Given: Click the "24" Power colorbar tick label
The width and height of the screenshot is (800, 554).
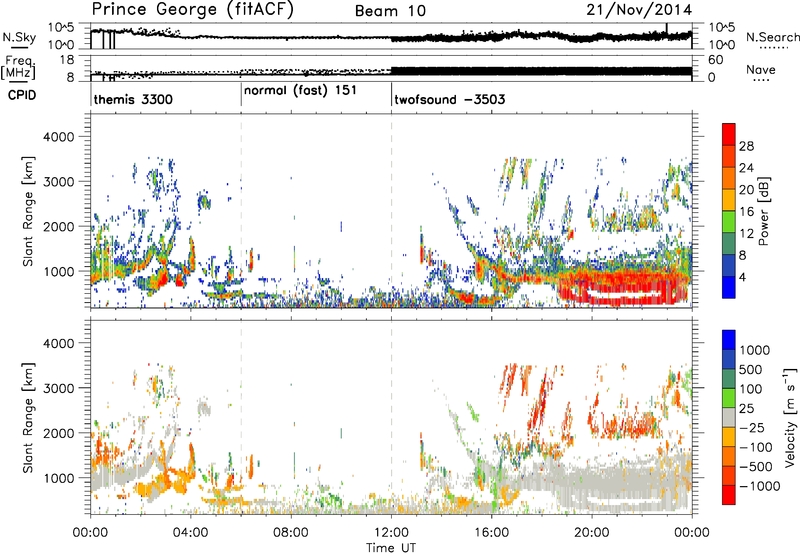Looking at the screenshot, I should [746, 168].
